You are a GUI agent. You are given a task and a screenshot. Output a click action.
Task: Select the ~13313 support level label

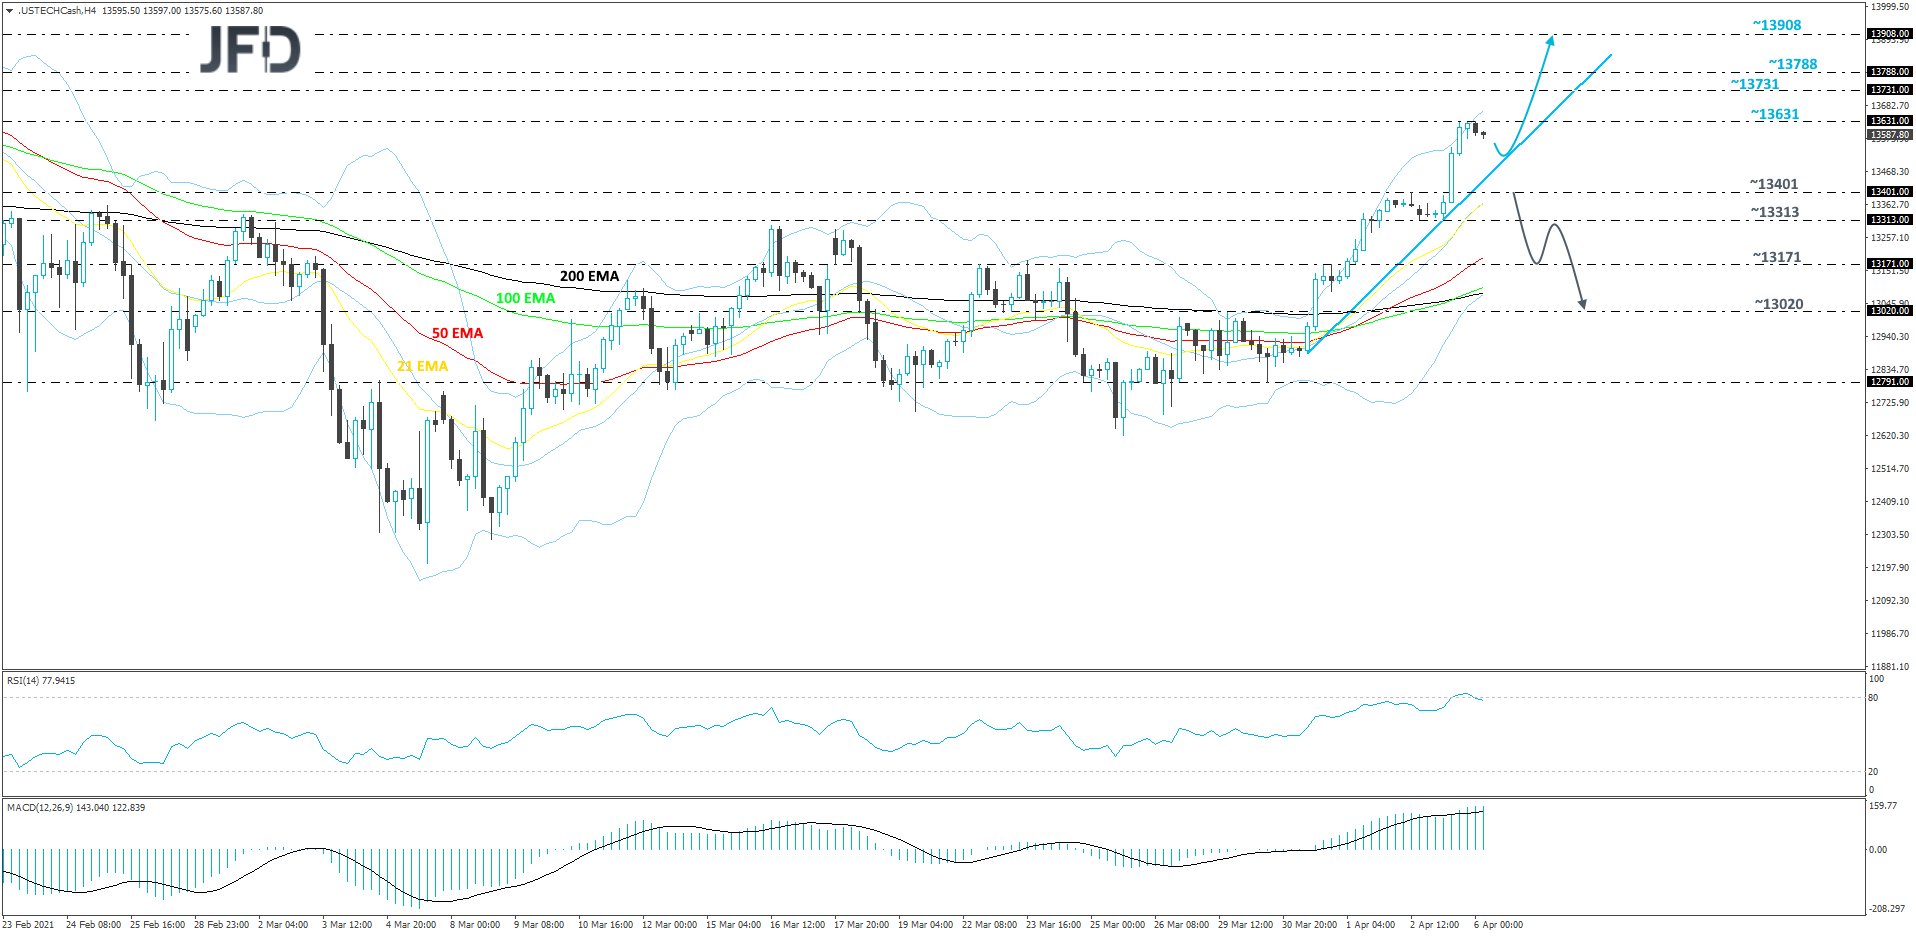point(1774,212)
